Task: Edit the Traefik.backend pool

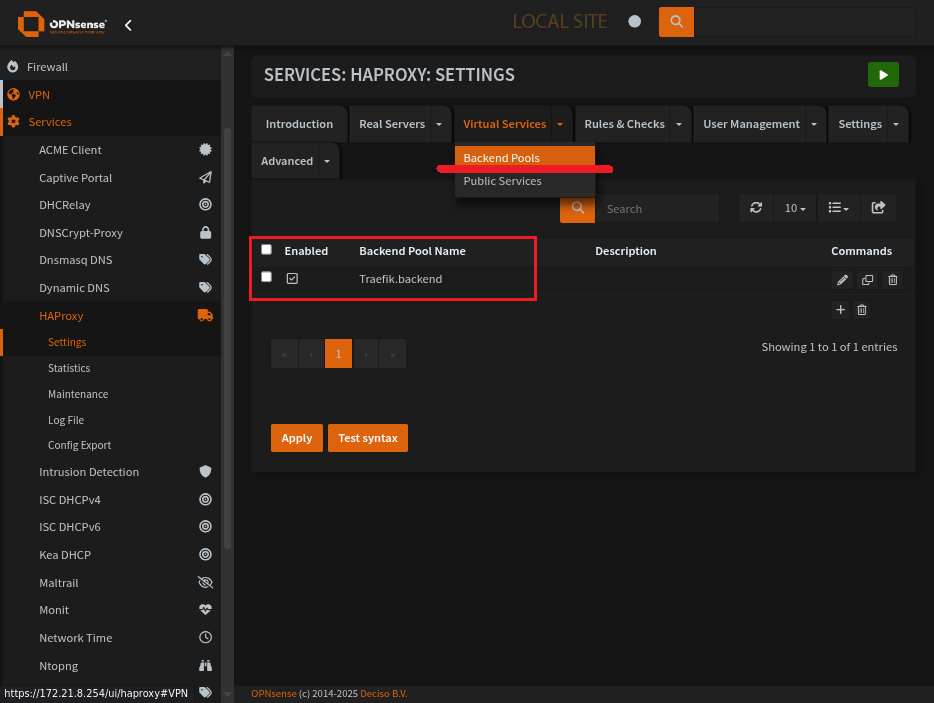Action: click(x=842, y=279)
